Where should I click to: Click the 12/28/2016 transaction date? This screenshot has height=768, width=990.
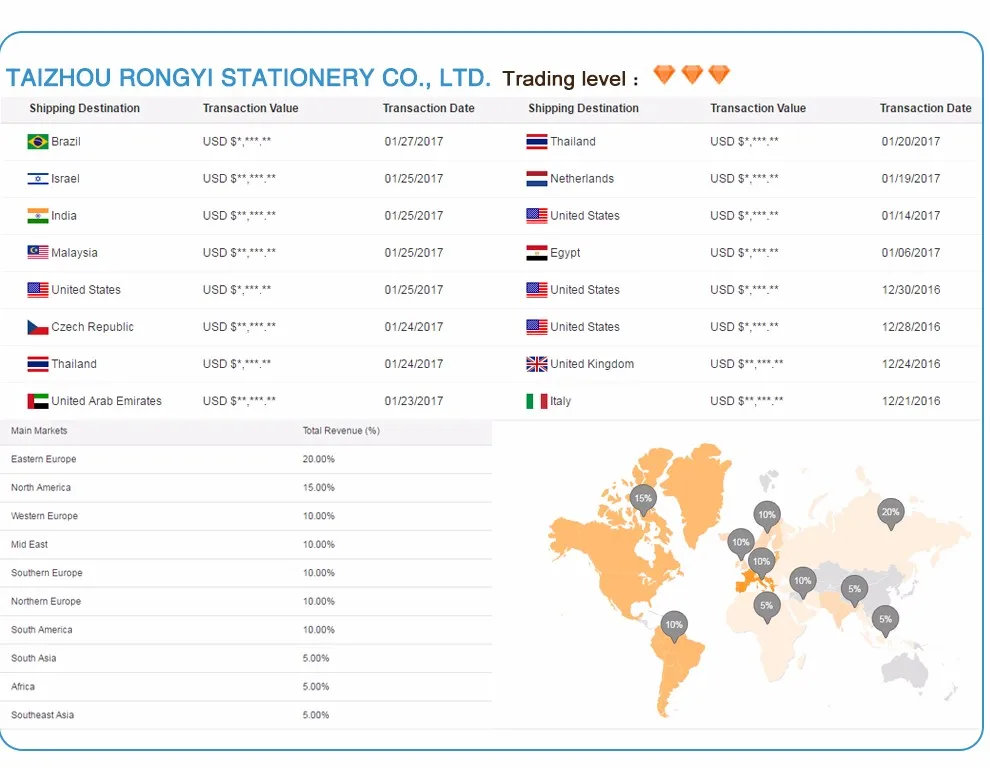pyautogui.click(x=910, y=327)
